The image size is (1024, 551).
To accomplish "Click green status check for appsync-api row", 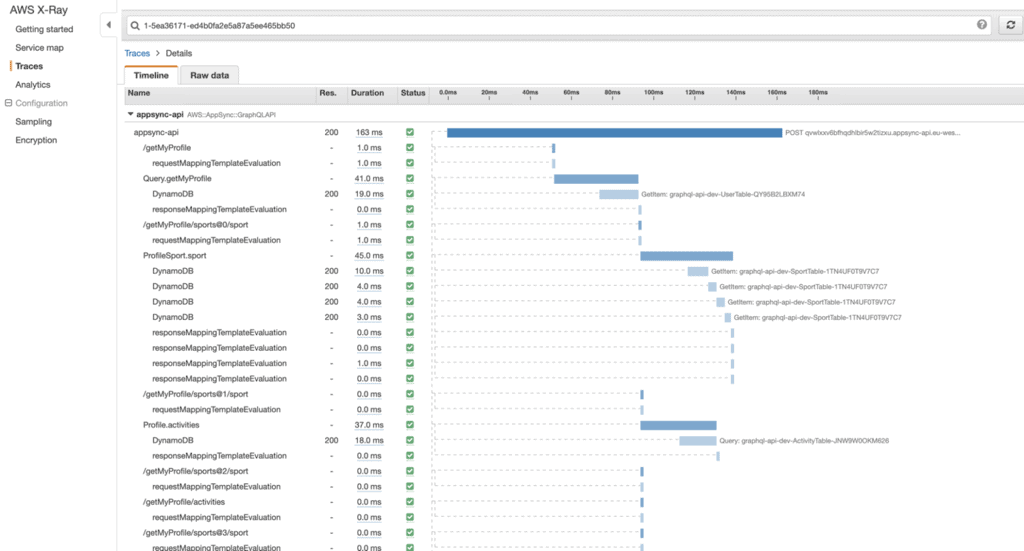I will 410,132.
